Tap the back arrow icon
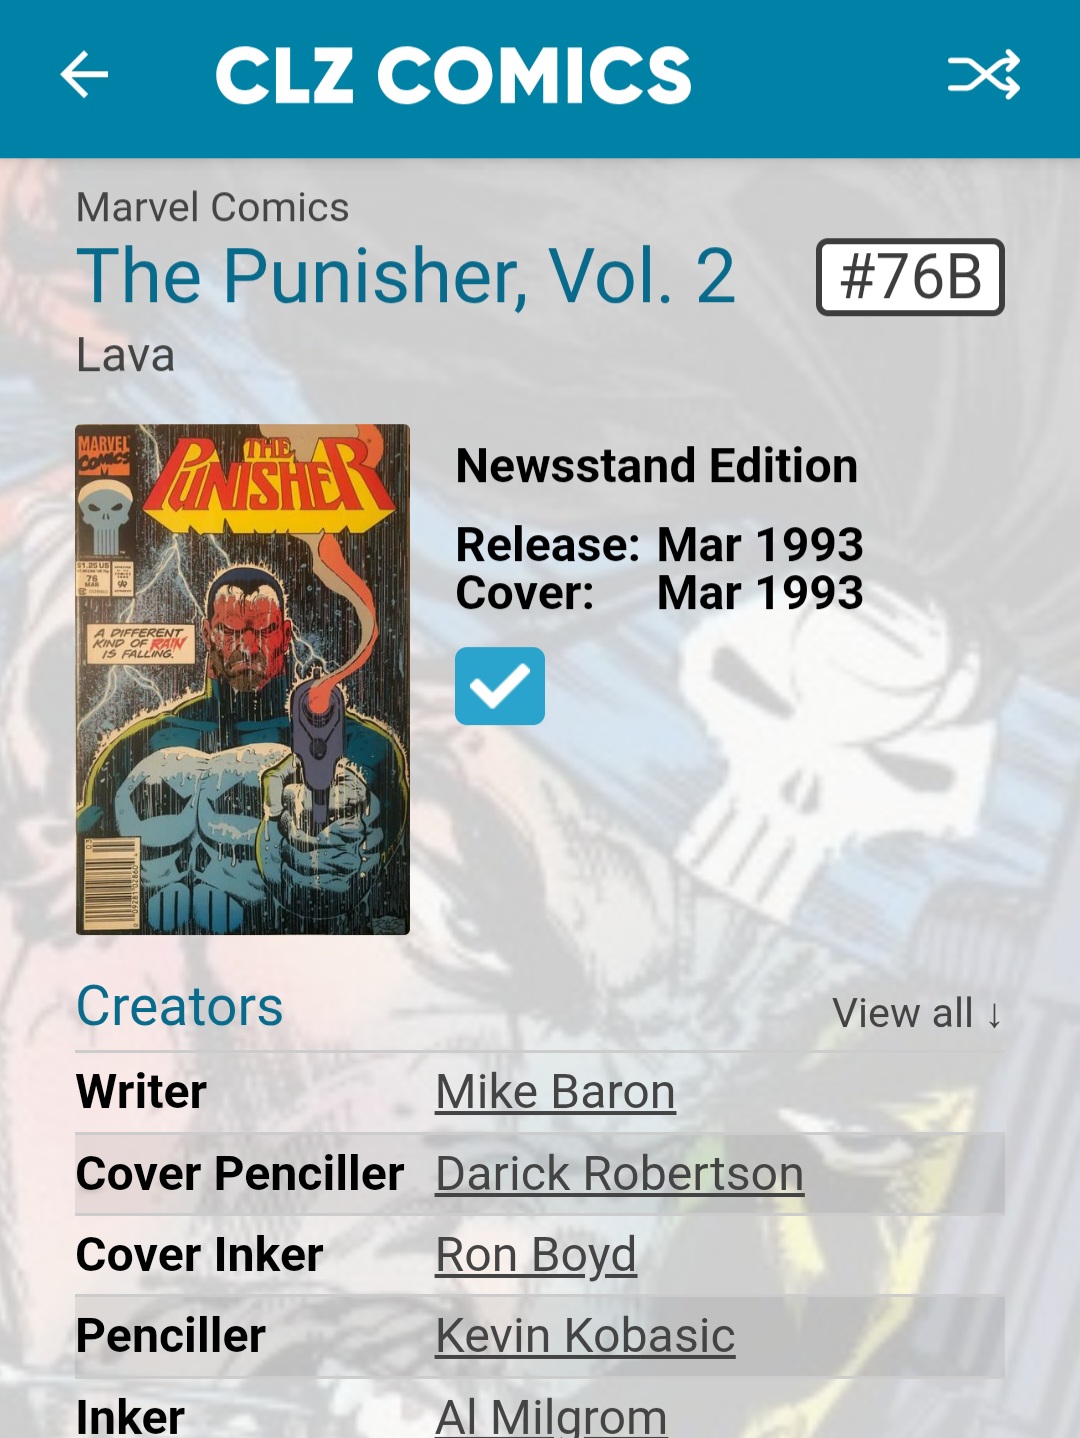Image resolution: width=1080 pixels, height=1438 pixels. click(x=84, y=75)
